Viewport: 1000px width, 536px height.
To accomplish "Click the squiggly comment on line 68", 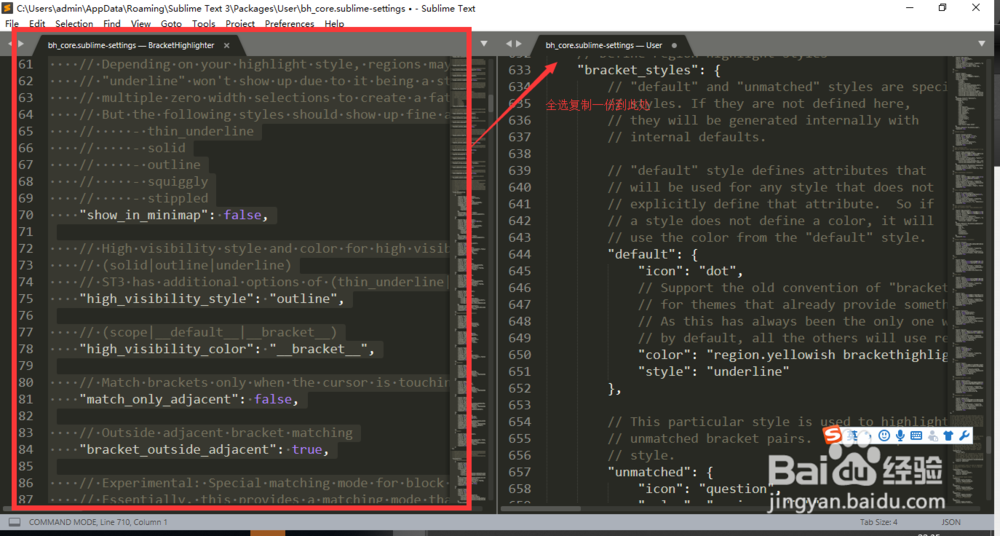I will pos(177,182).
